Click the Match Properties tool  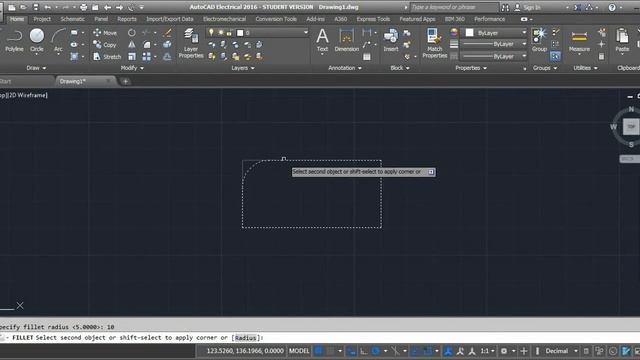434,43
